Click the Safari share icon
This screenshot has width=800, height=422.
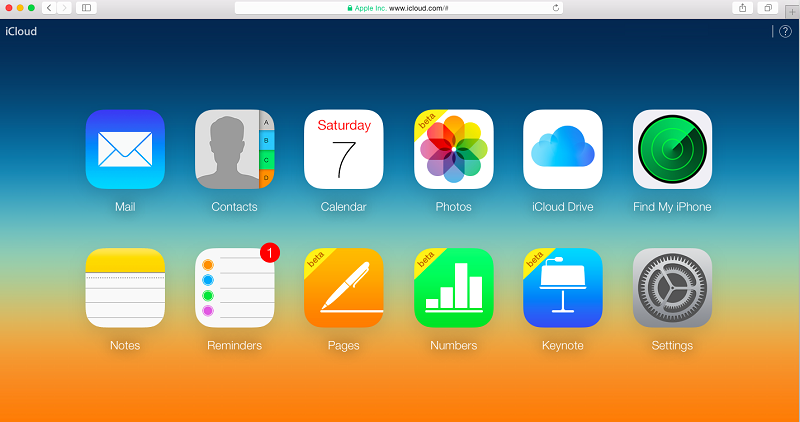tap(742, 8)
